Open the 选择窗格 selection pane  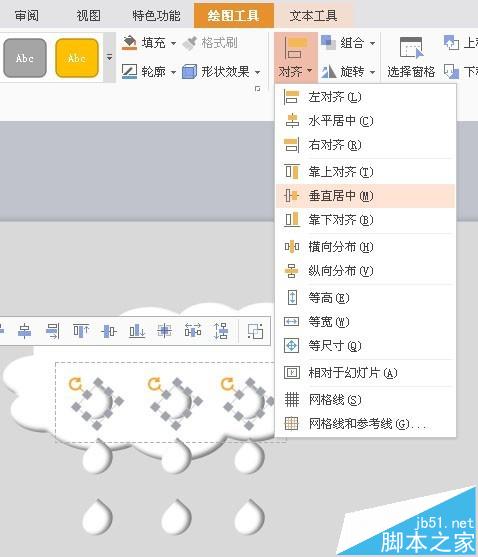point(411,58)
